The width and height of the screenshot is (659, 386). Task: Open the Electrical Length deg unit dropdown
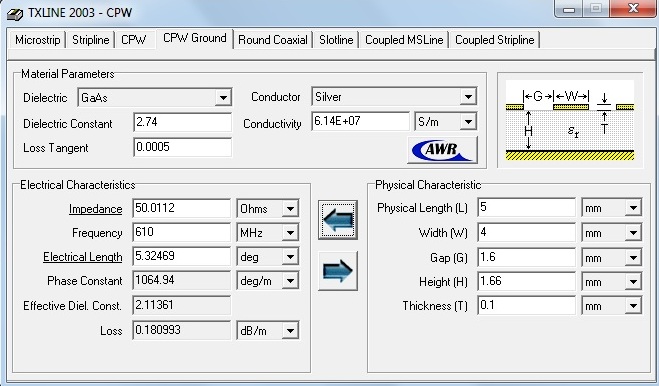click(x=290, y=256)
